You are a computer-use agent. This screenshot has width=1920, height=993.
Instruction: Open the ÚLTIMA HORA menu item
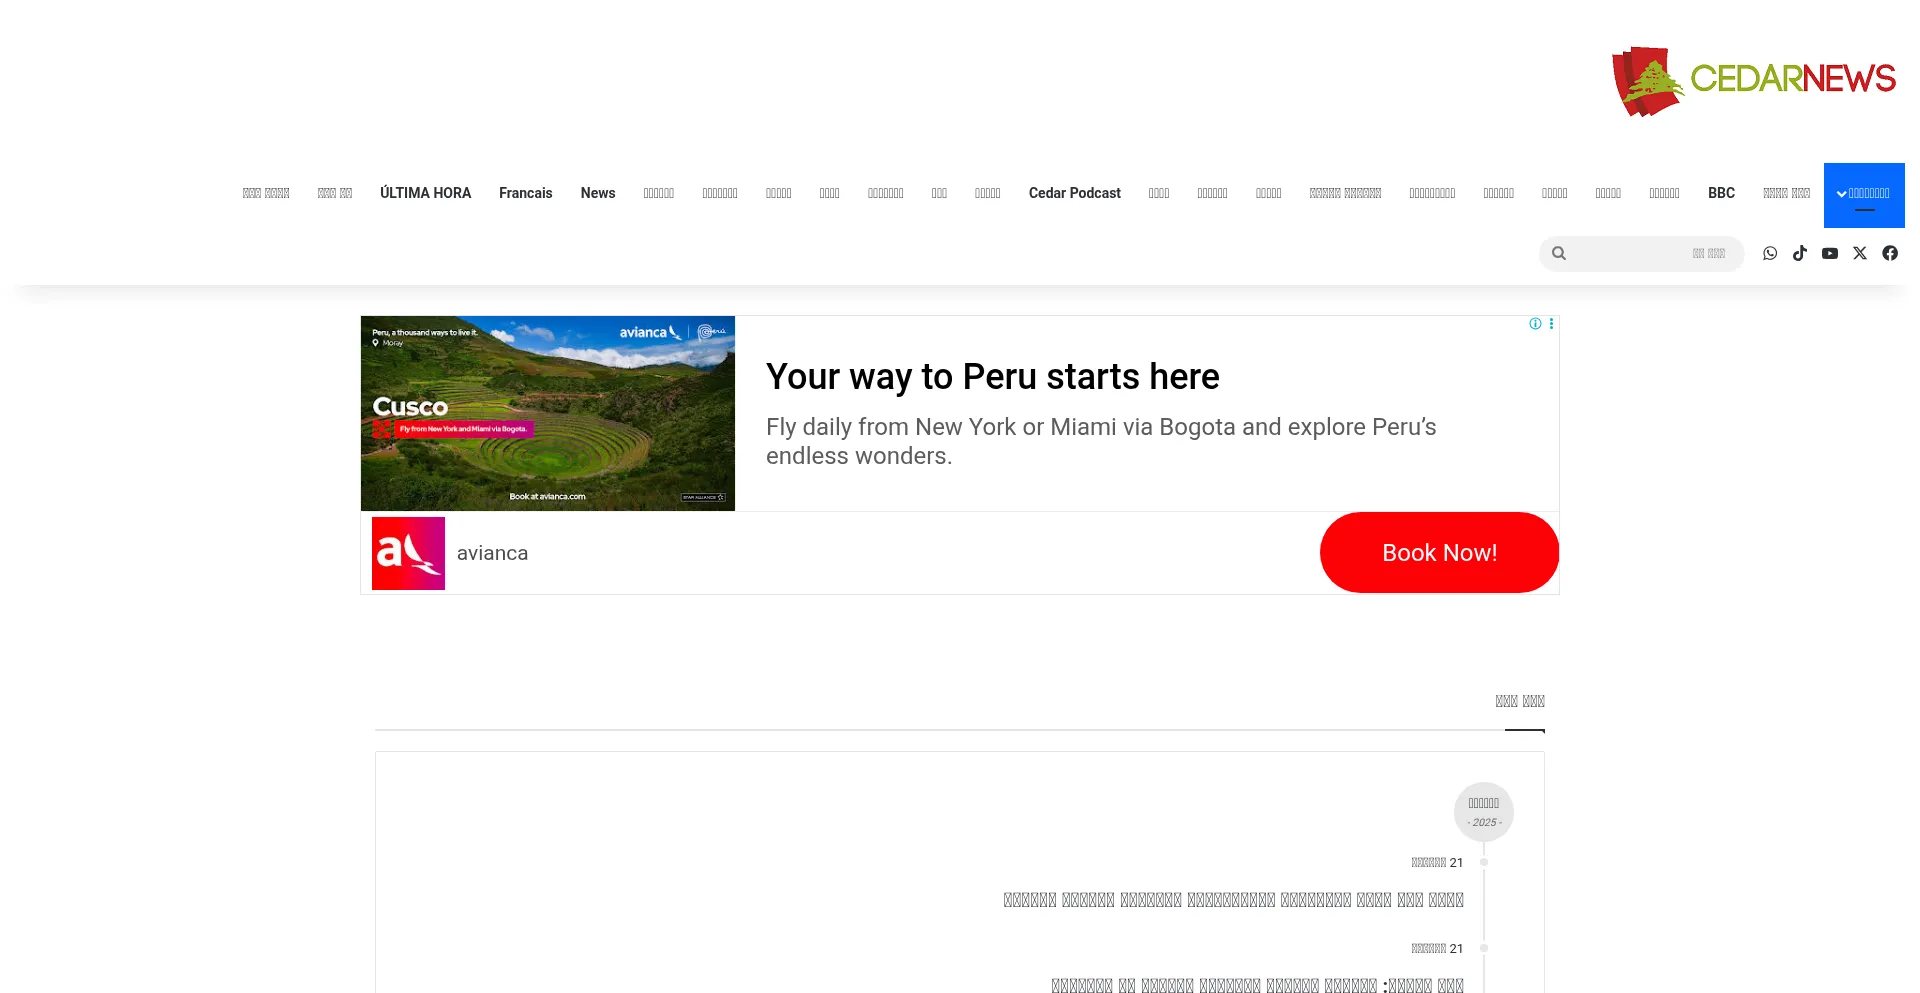point(425,193)
